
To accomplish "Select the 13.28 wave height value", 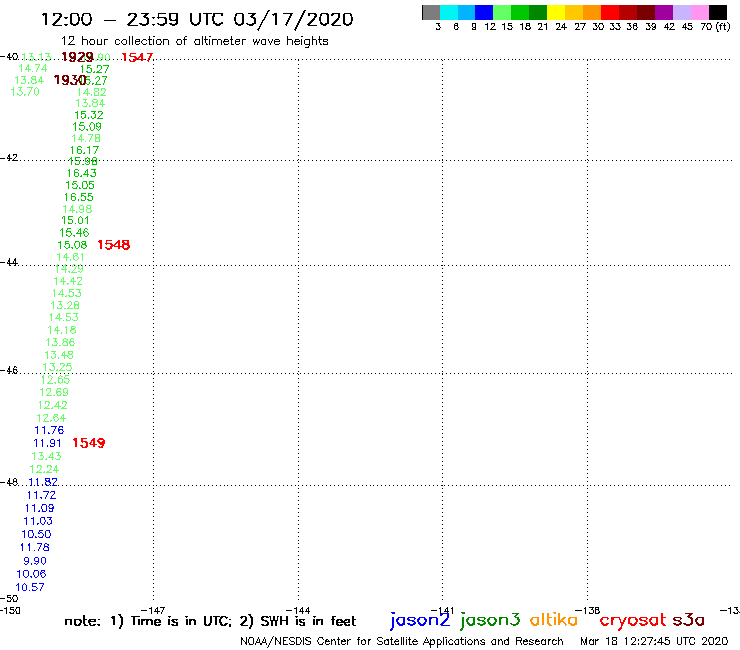I will tap(65, 305).
